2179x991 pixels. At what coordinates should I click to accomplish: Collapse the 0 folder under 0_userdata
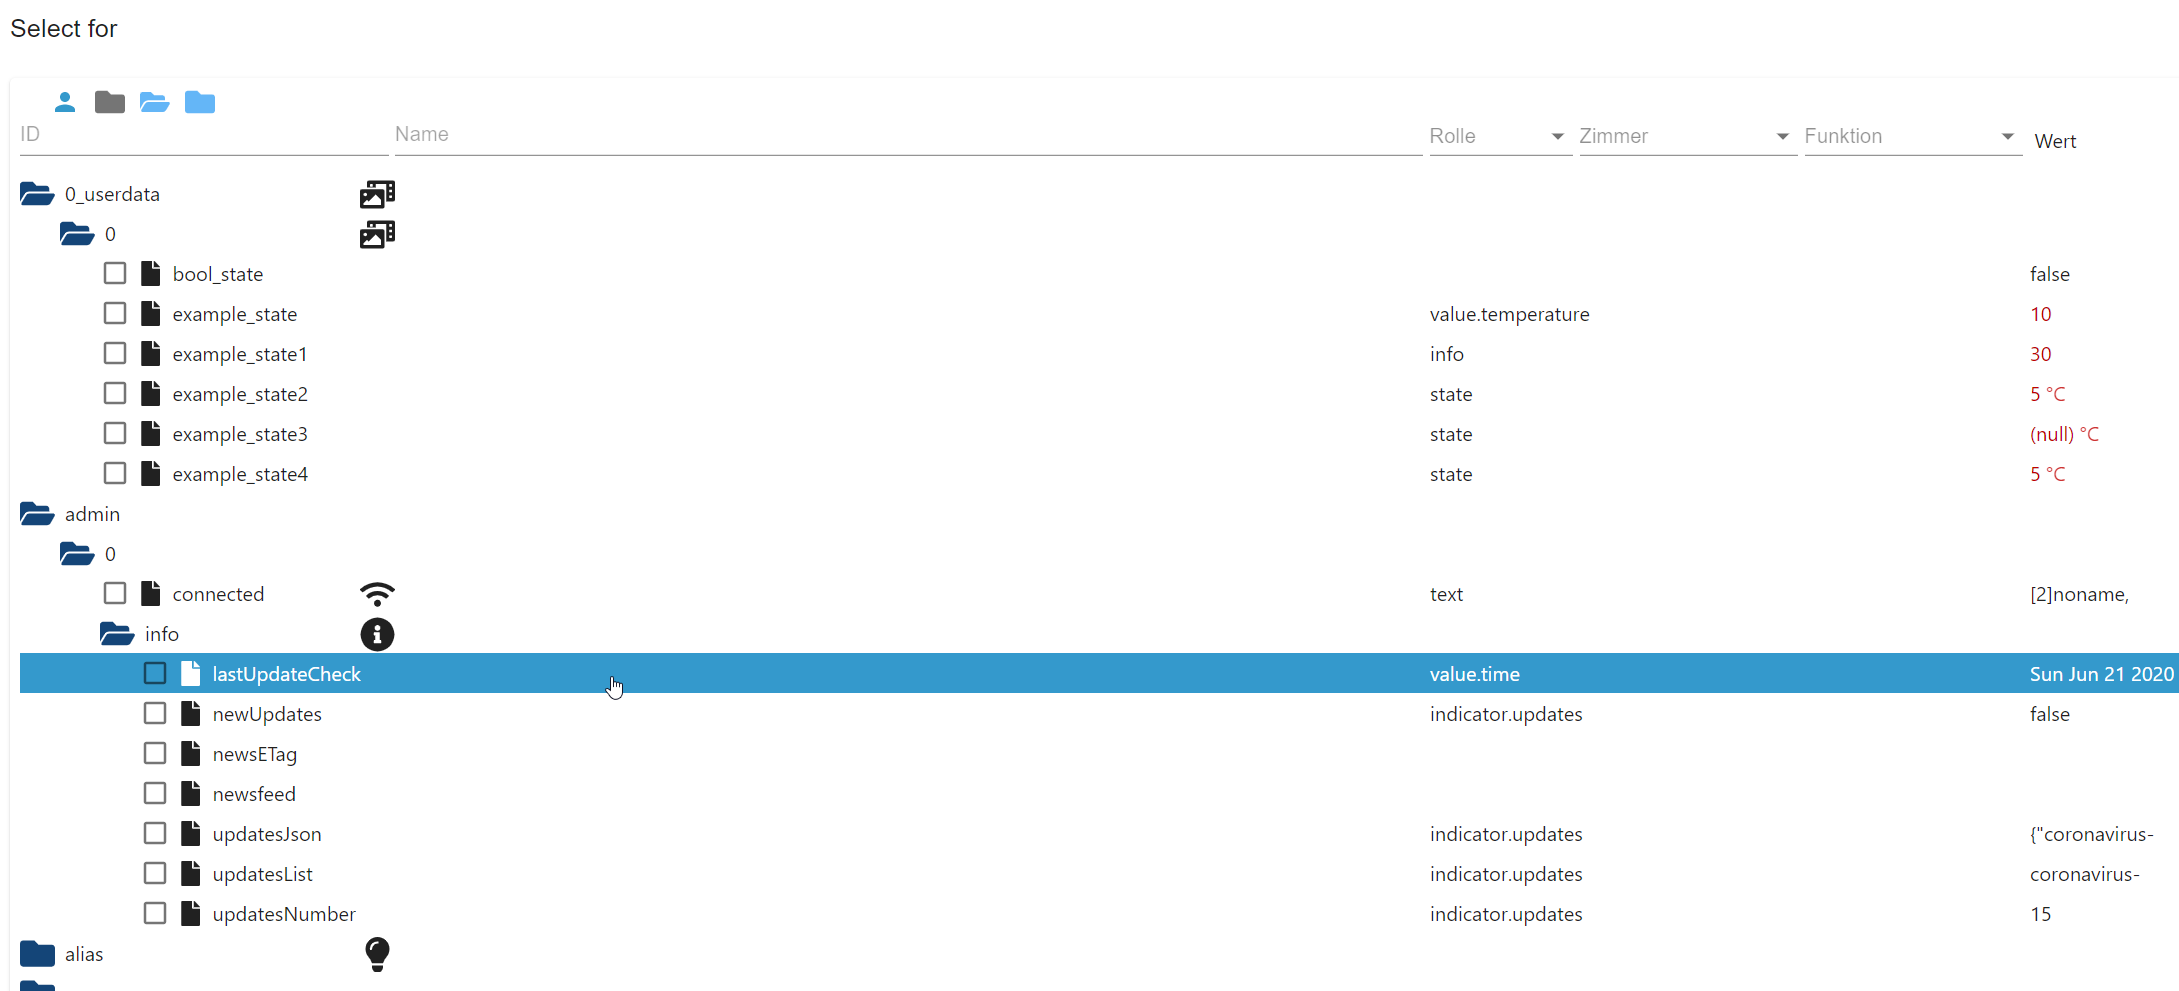pyautogui.click(x=77, y=234)
